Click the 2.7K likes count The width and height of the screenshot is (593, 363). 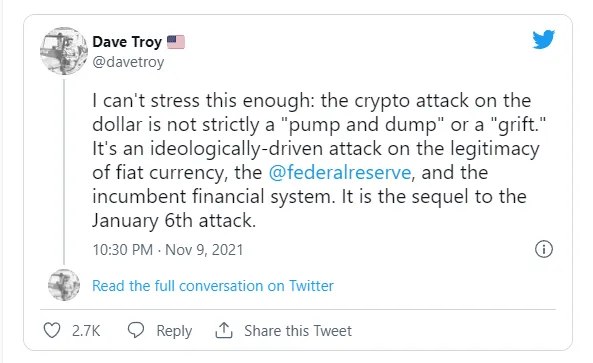[86, 331]
